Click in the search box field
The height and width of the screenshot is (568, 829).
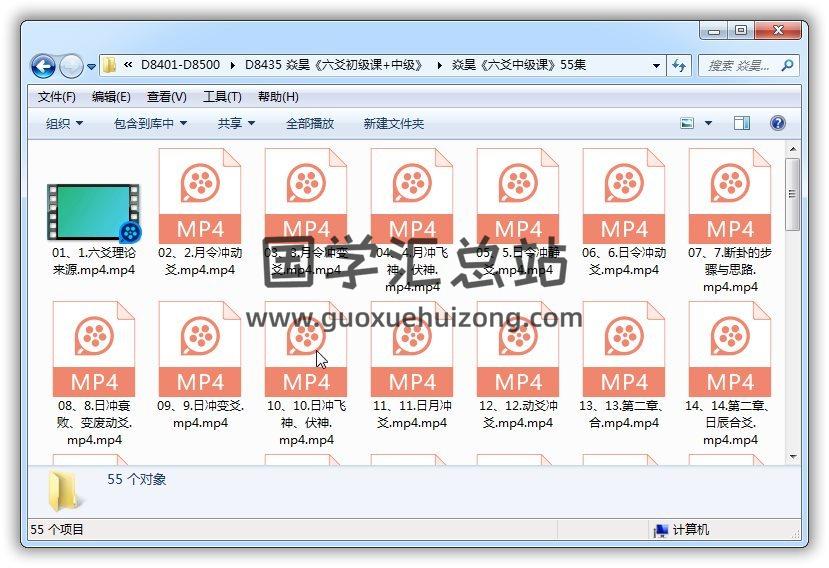click(738, 66)
